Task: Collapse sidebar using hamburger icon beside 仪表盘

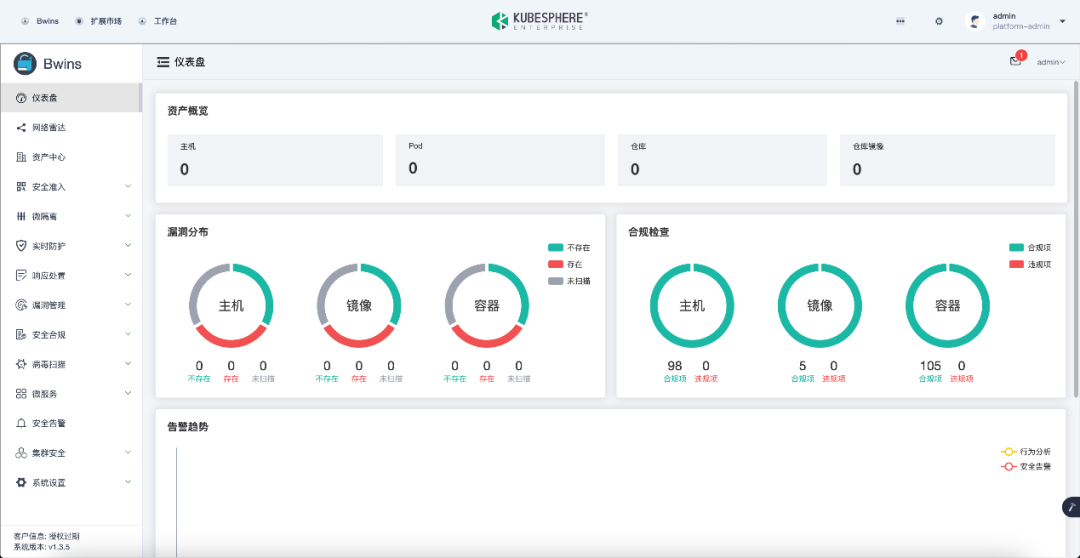Action: tap(163, 63)
